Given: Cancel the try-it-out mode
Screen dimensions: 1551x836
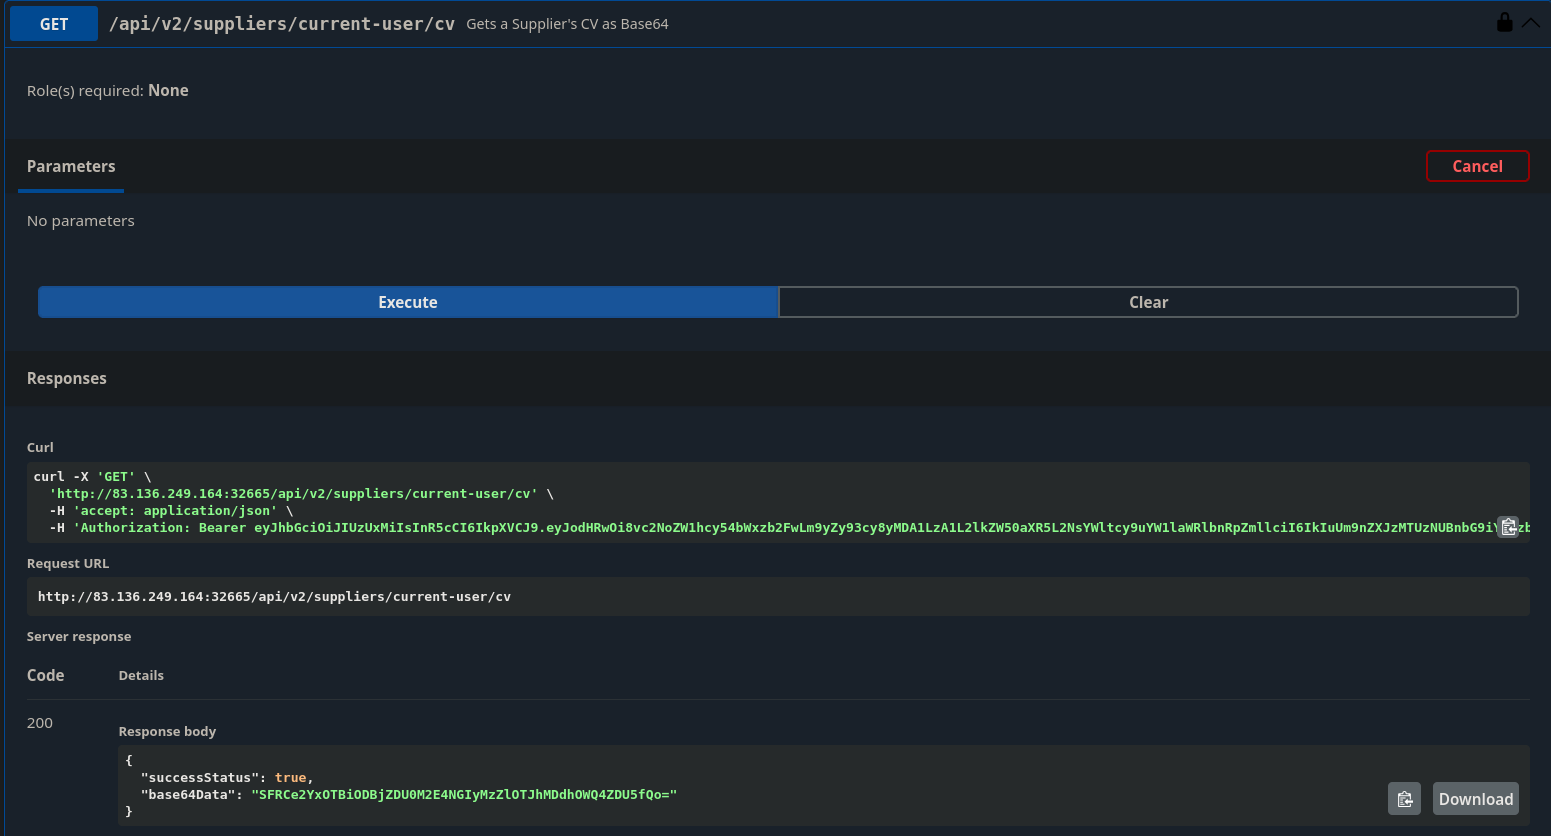Looking at the screenshot, I should pos(1477,166).
